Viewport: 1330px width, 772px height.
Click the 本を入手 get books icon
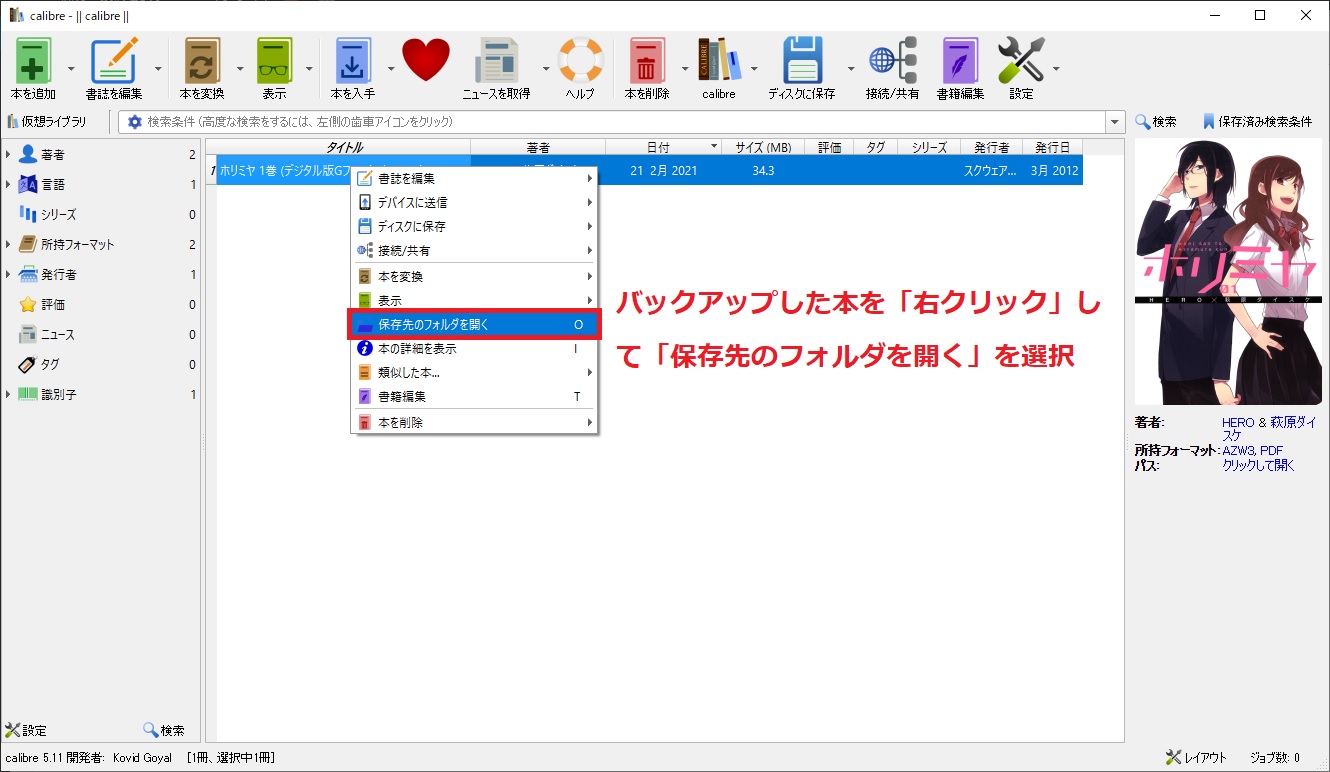point(353,62)
